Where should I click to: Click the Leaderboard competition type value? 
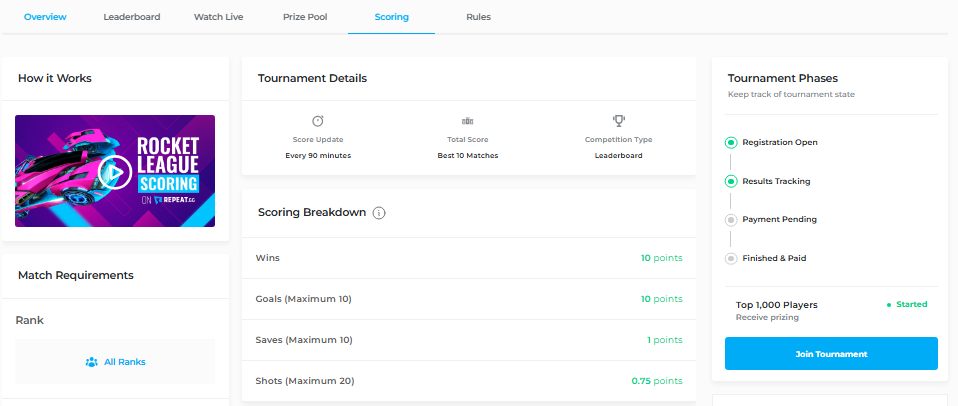[618, 156]
